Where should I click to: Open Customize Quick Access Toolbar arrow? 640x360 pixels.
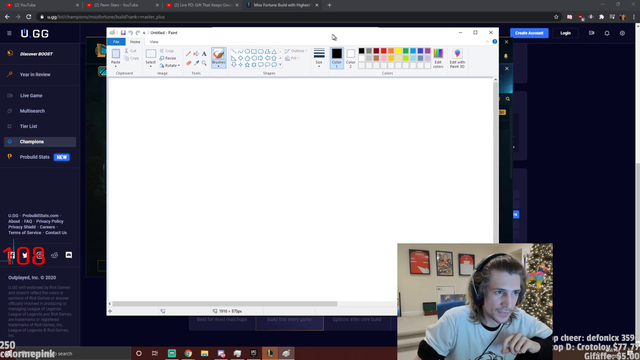tap(144, 33)
